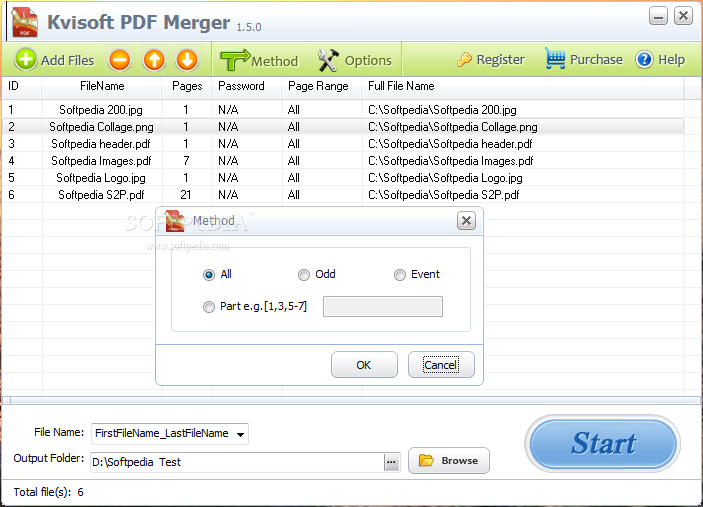Click the Browse folder button
Screen dimensions: 703x507
[448, 460]
